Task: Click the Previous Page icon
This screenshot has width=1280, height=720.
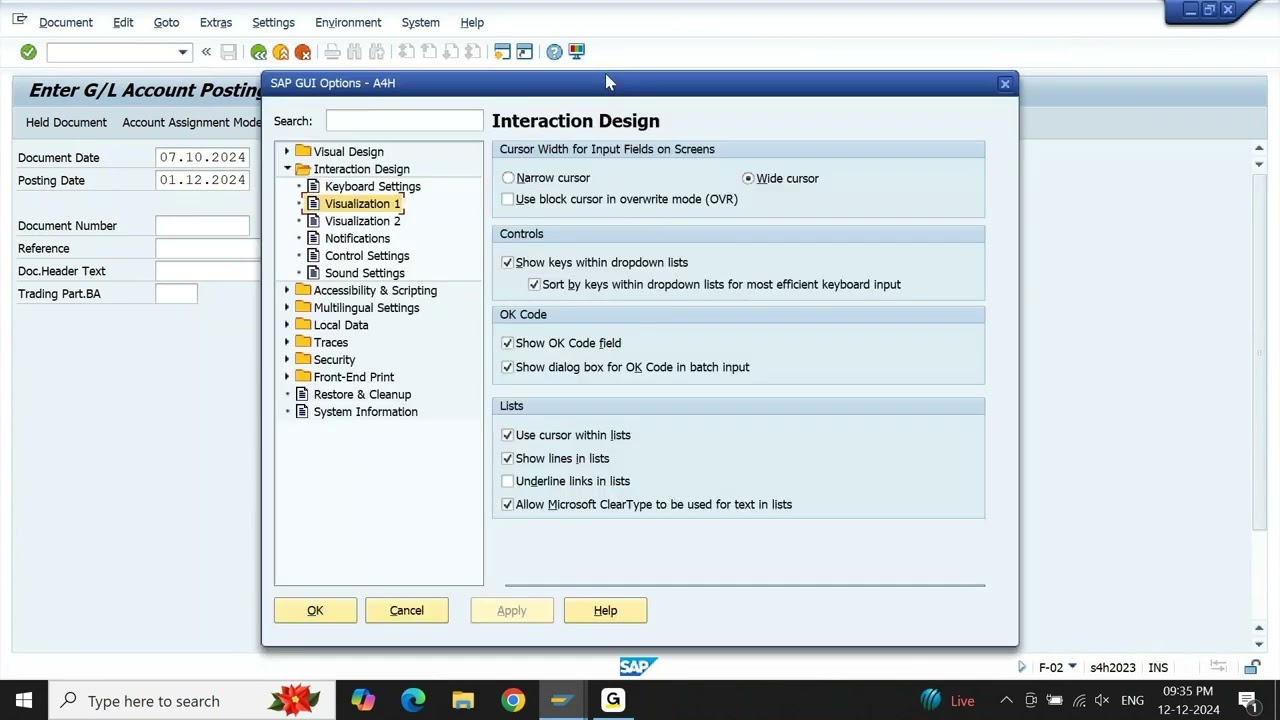Action: click(x=428, y=52)
